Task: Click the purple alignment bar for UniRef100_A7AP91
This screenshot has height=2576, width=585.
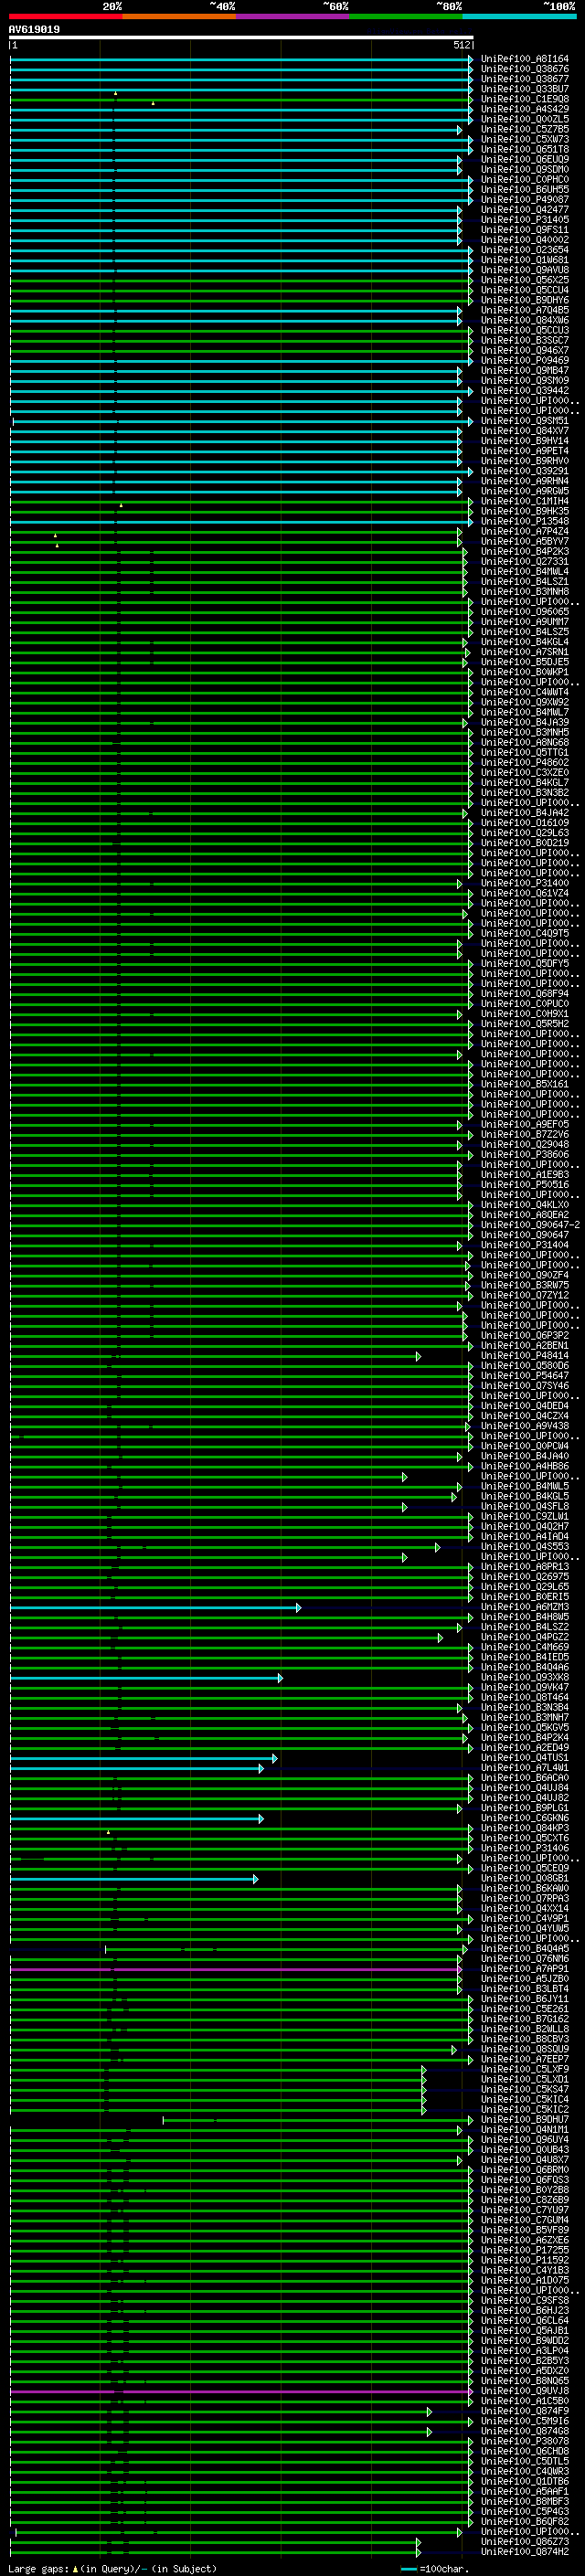Action: [x=235, y=1969]
